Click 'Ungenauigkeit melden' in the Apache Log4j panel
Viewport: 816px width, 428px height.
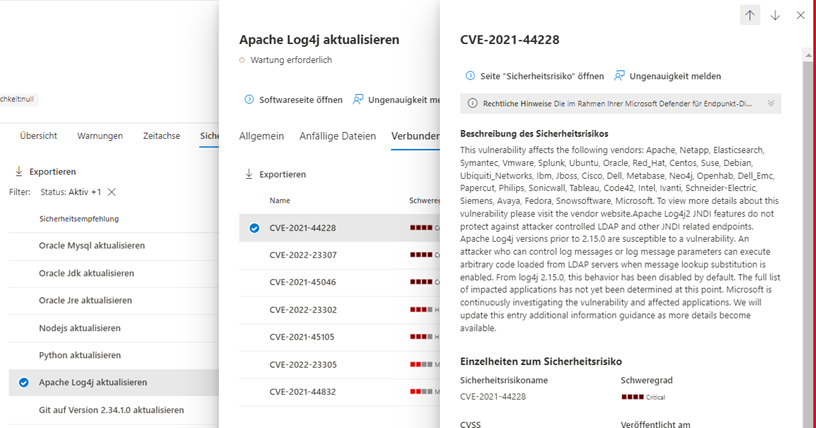coord(397,99)
